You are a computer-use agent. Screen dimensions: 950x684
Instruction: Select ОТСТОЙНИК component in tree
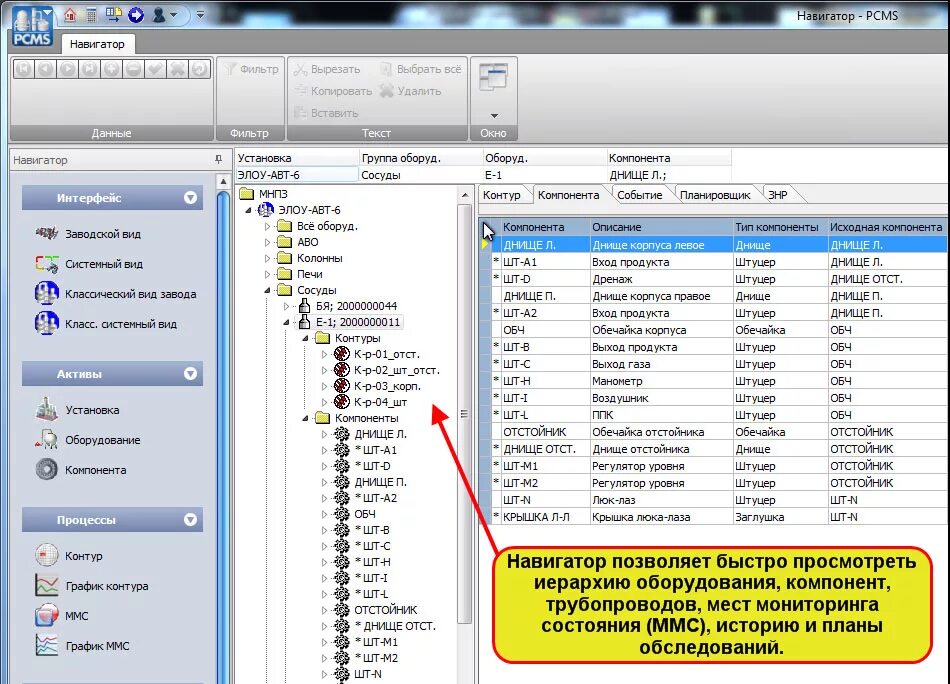tap(385, 609)
